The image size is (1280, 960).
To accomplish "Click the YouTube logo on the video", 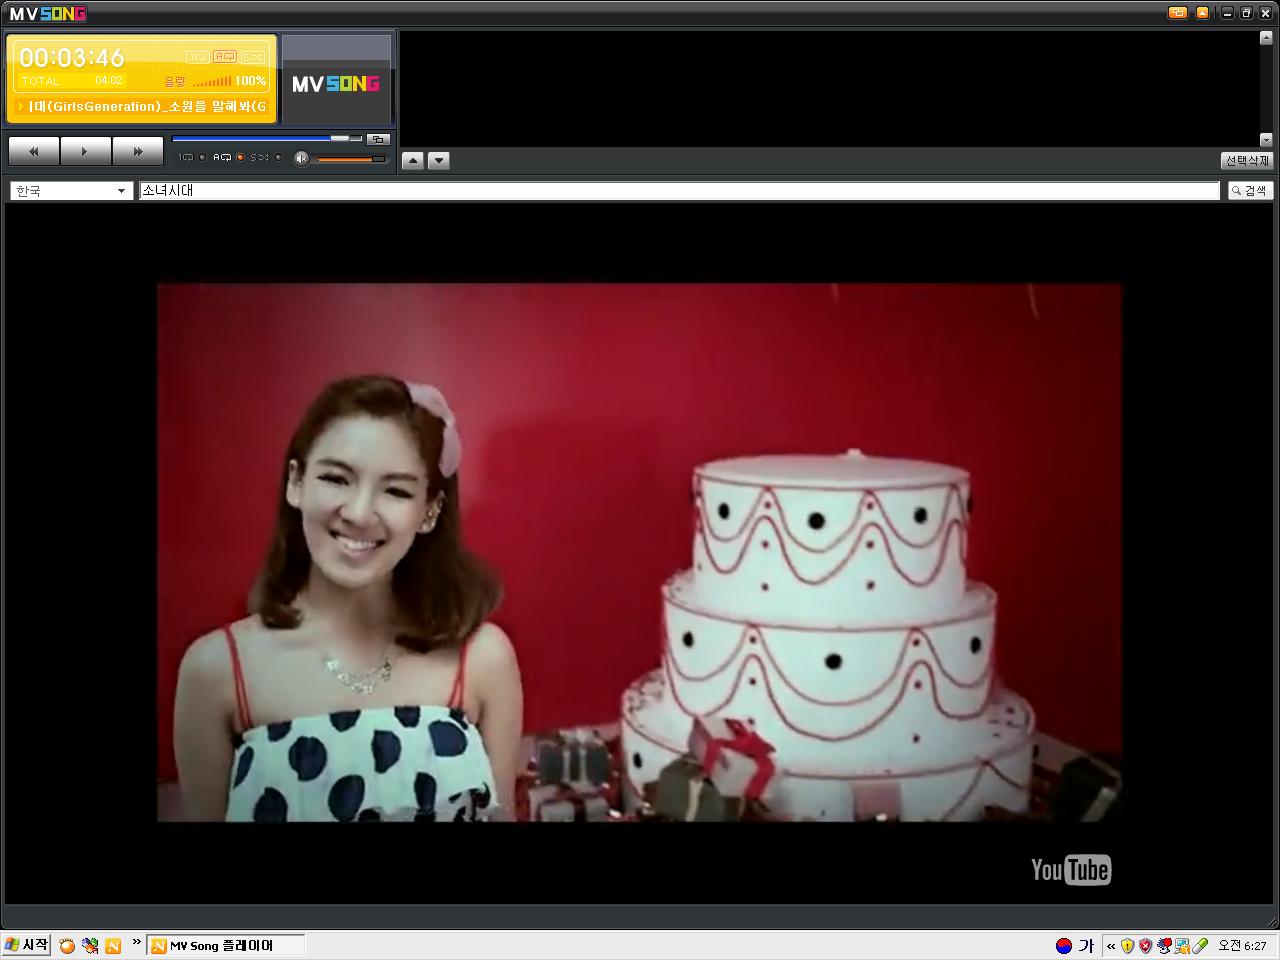I will pos(1071,870).
